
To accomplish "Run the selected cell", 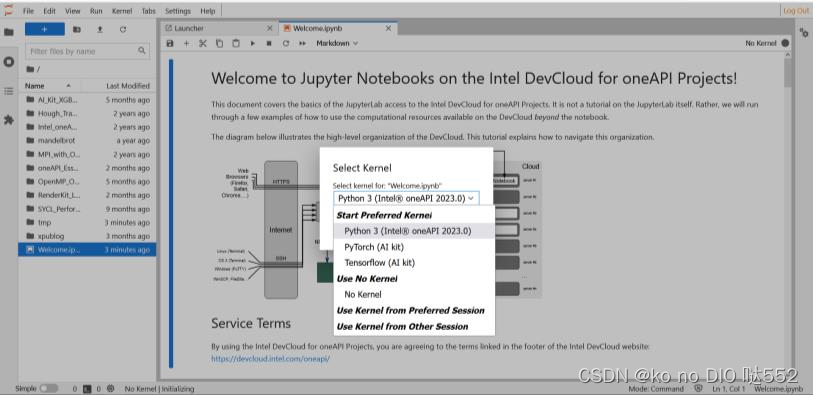I will click(x=253, y=44).
